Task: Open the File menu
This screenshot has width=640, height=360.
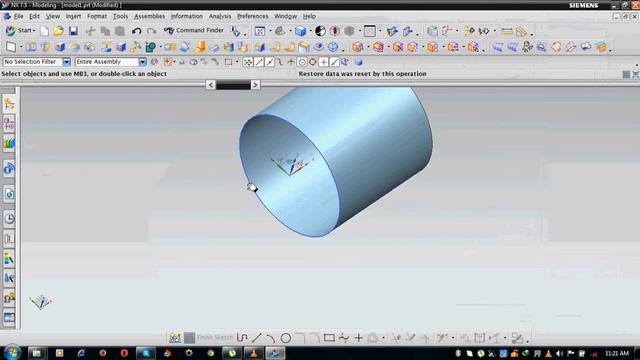Action: [18, 16]
